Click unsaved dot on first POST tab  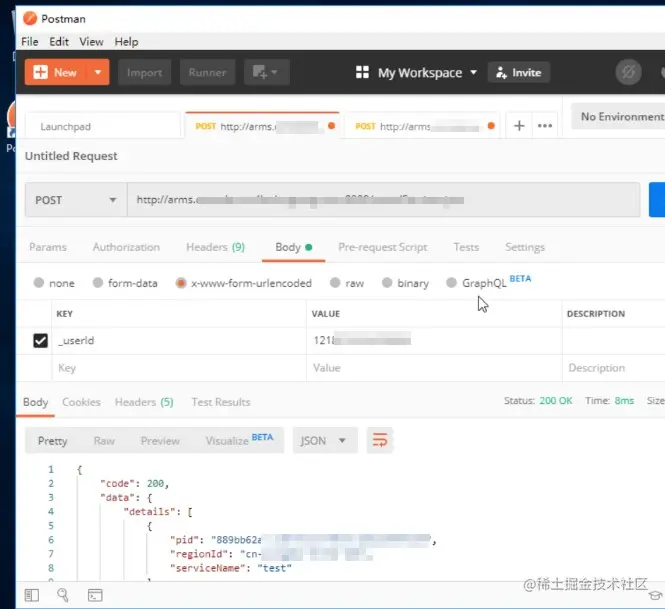(332, 126)
